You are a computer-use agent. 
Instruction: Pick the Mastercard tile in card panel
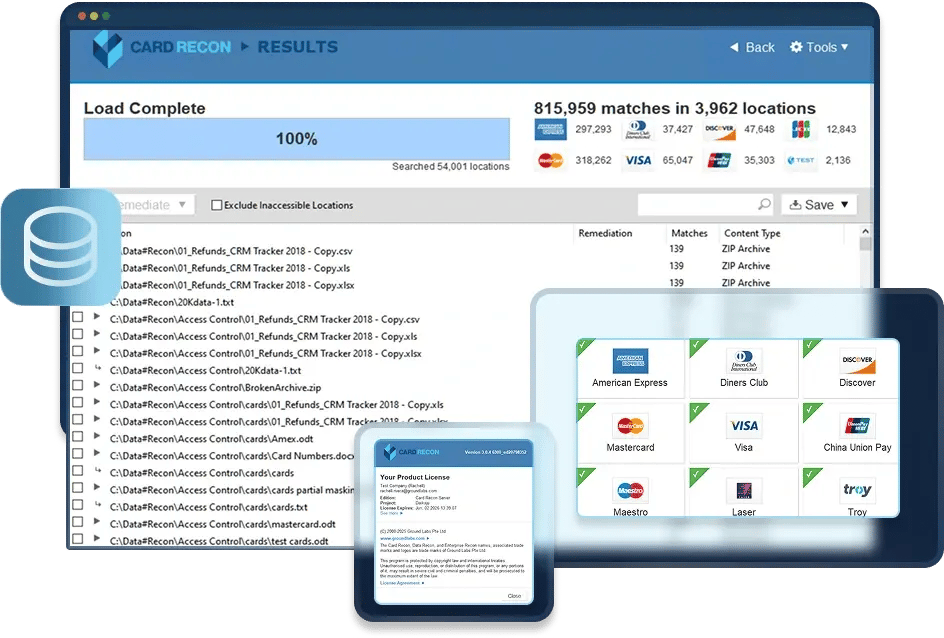(630, 434)
